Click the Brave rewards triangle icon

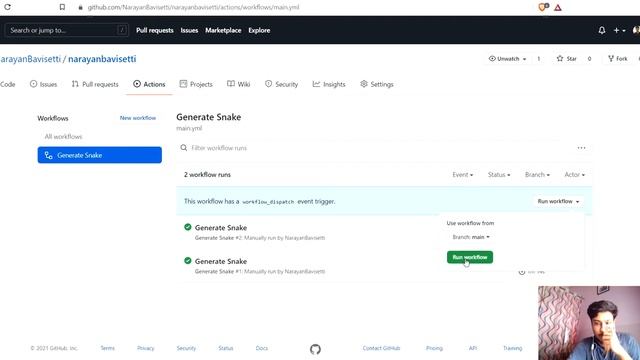[x=558, y=7]
